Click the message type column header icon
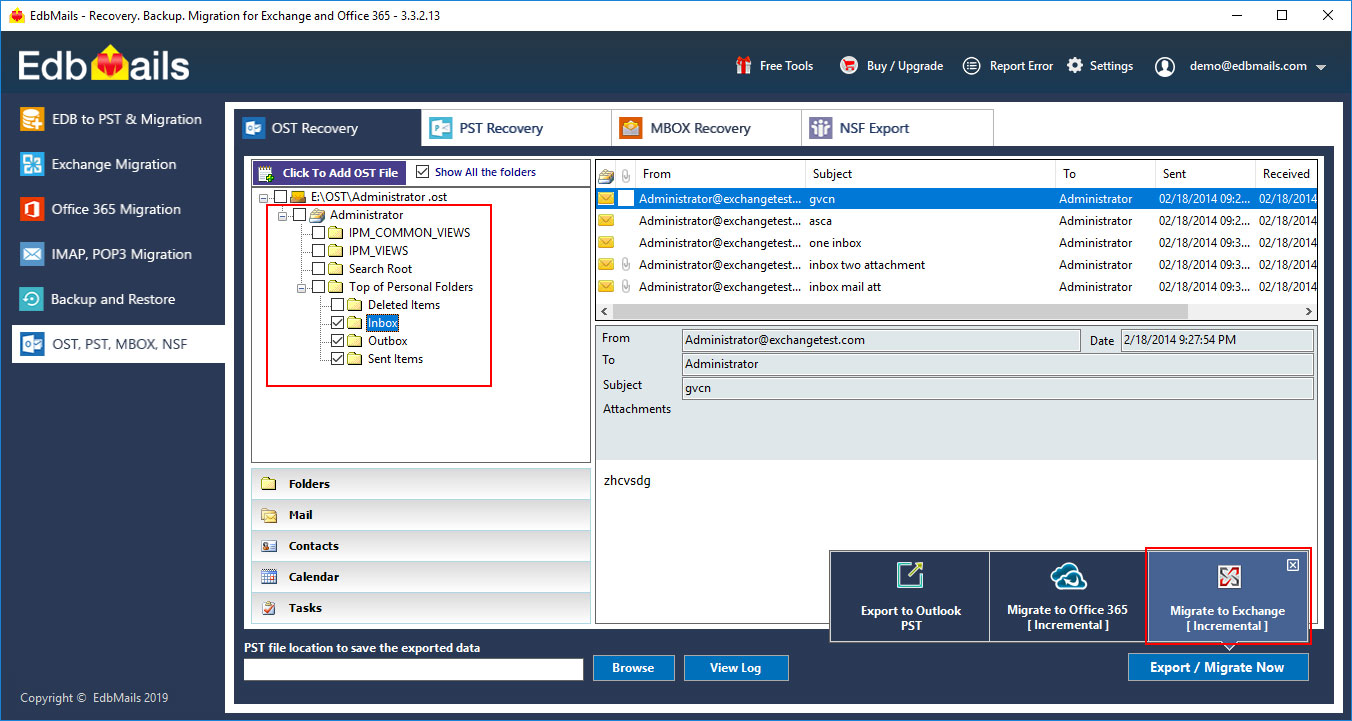This screenshot has height=721, width=1352. [x=606, y=174]
